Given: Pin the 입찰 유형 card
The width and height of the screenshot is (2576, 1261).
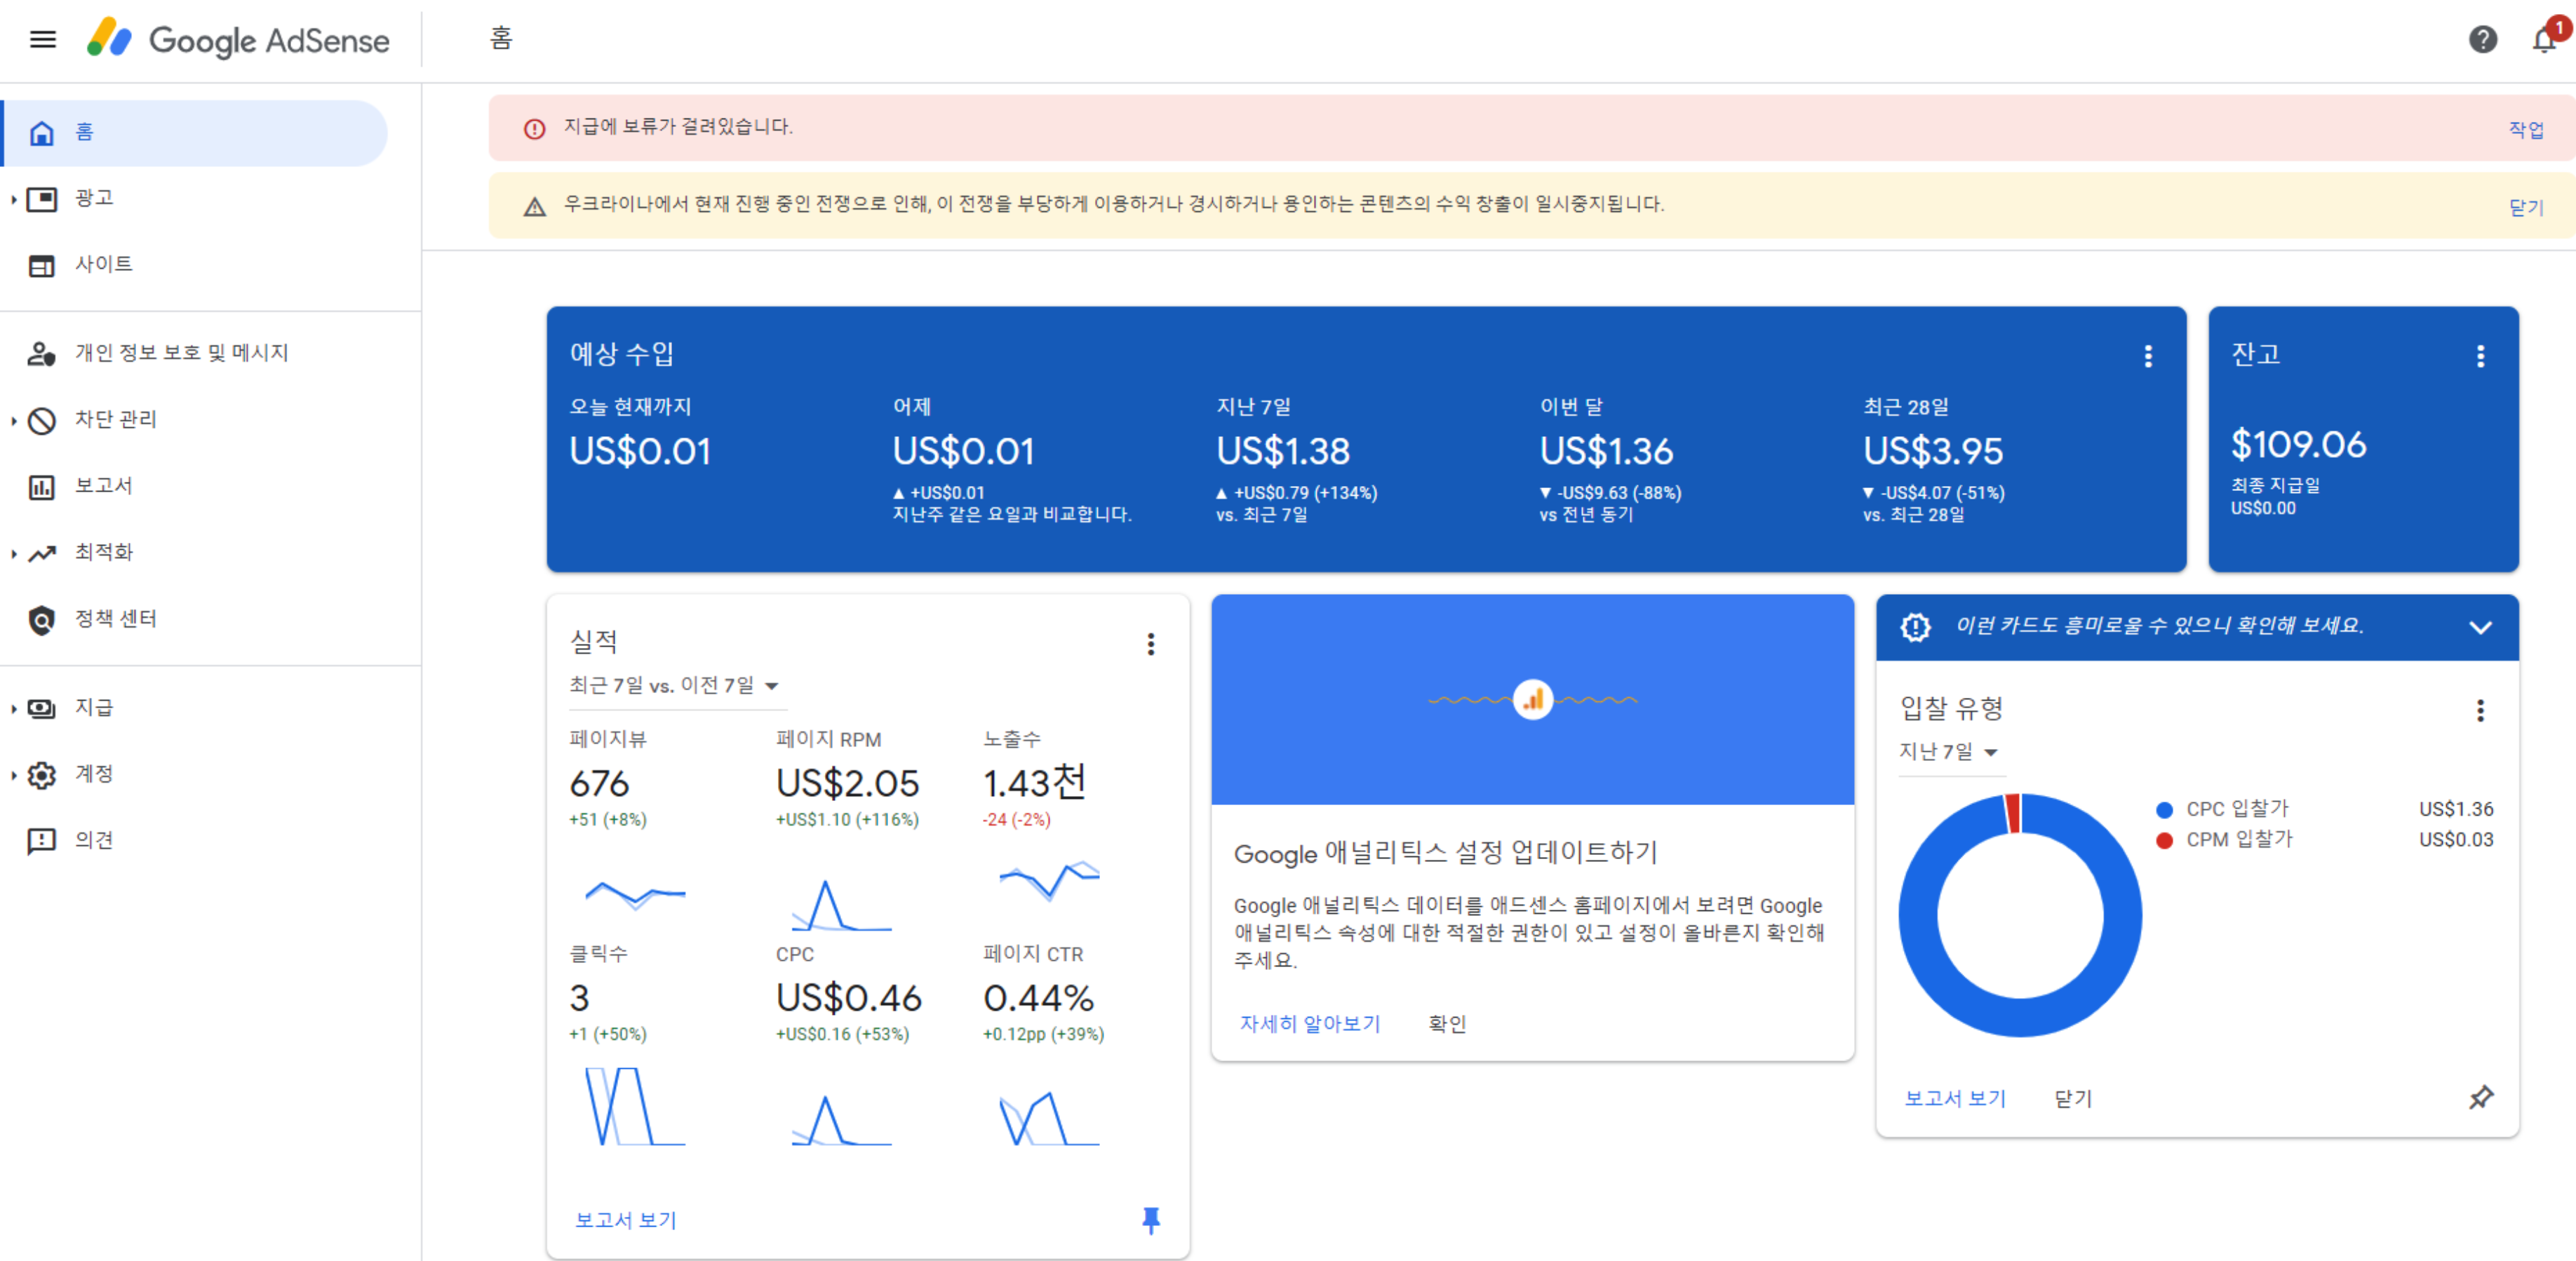Looking at the screenshot, I should [x=2480, y=1097].
